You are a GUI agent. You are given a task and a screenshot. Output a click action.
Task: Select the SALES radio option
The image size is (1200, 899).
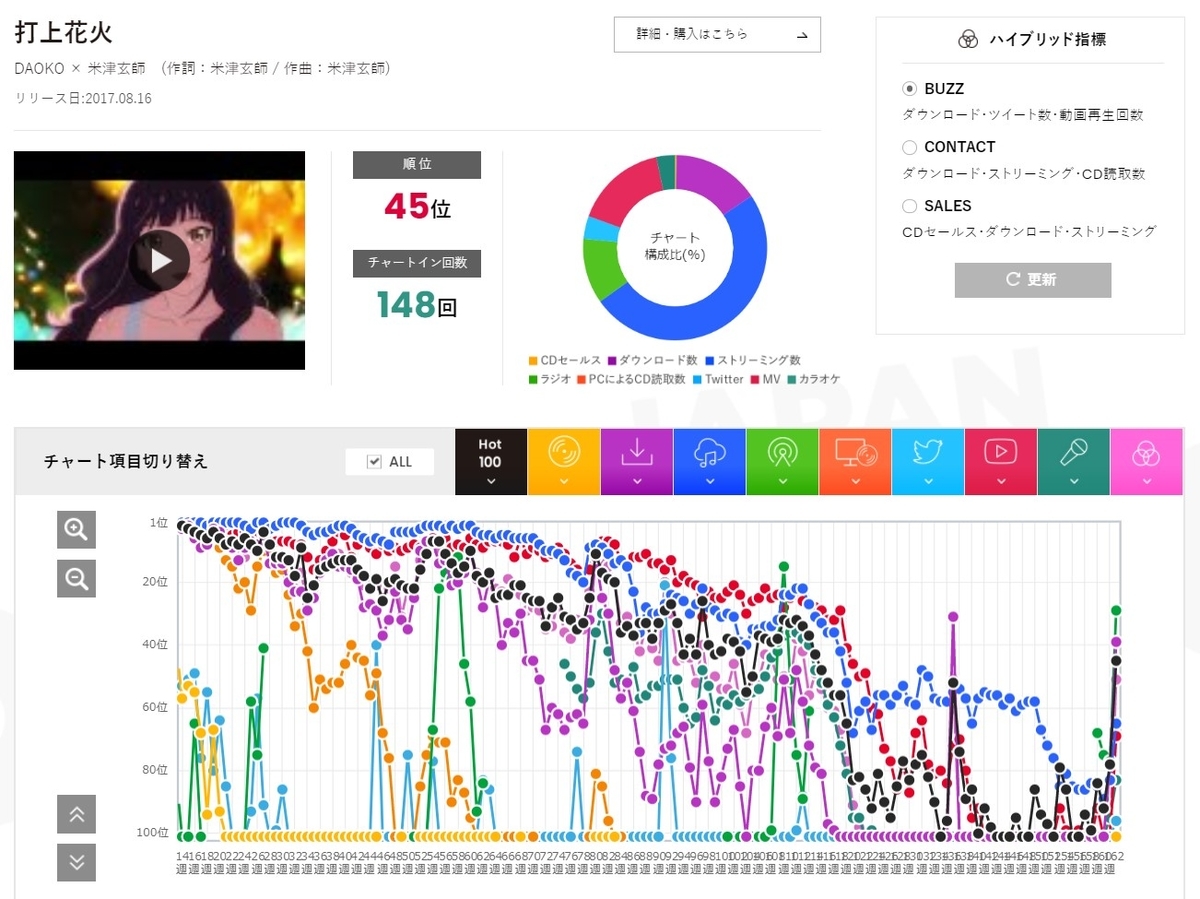click(x=909, y=206)
